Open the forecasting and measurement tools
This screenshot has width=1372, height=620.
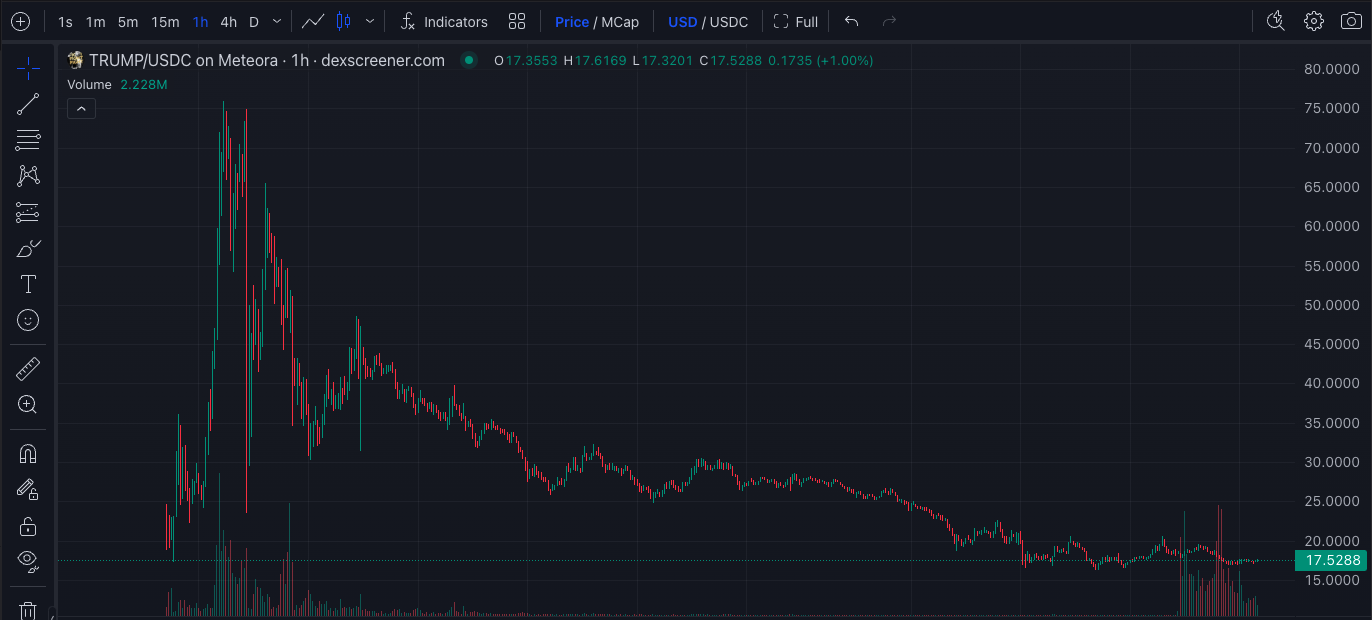click(x=28, y=212)
